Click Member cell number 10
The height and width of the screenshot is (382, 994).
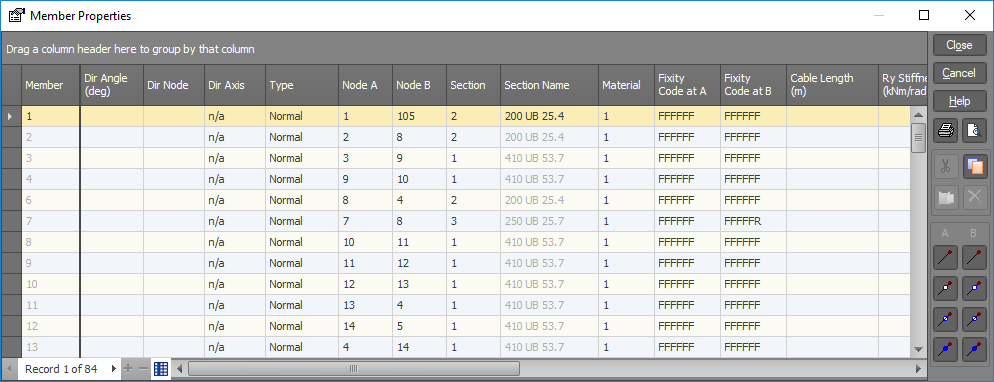pos(51,284)
